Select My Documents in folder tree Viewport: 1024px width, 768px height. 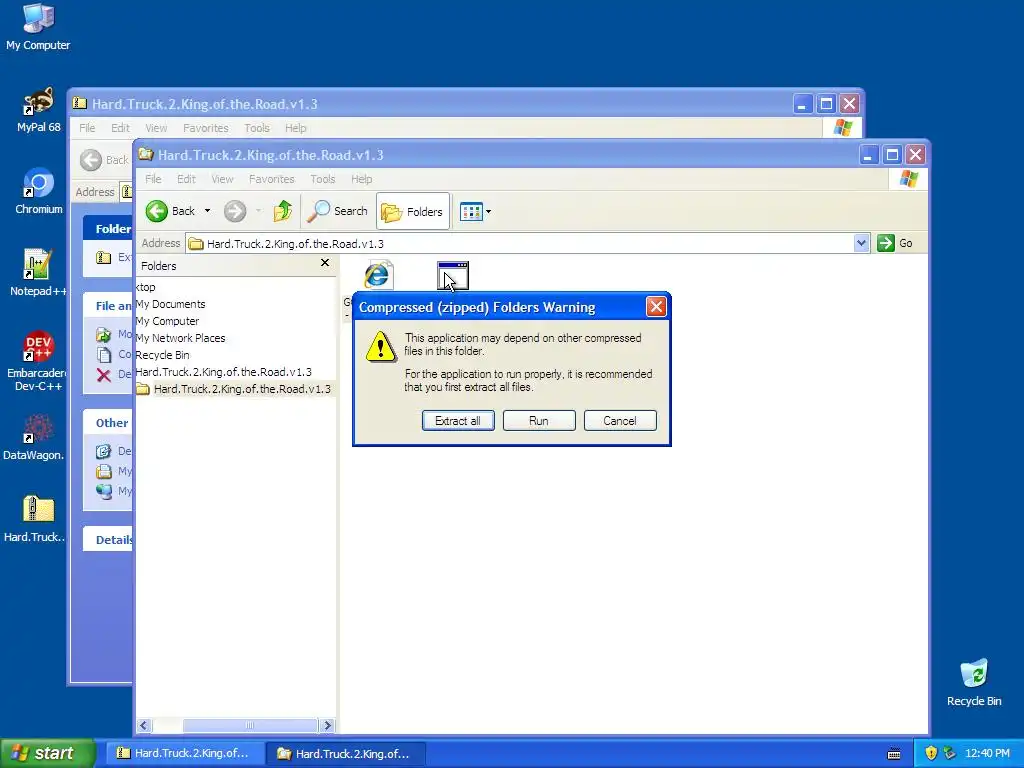pos(170,304)
